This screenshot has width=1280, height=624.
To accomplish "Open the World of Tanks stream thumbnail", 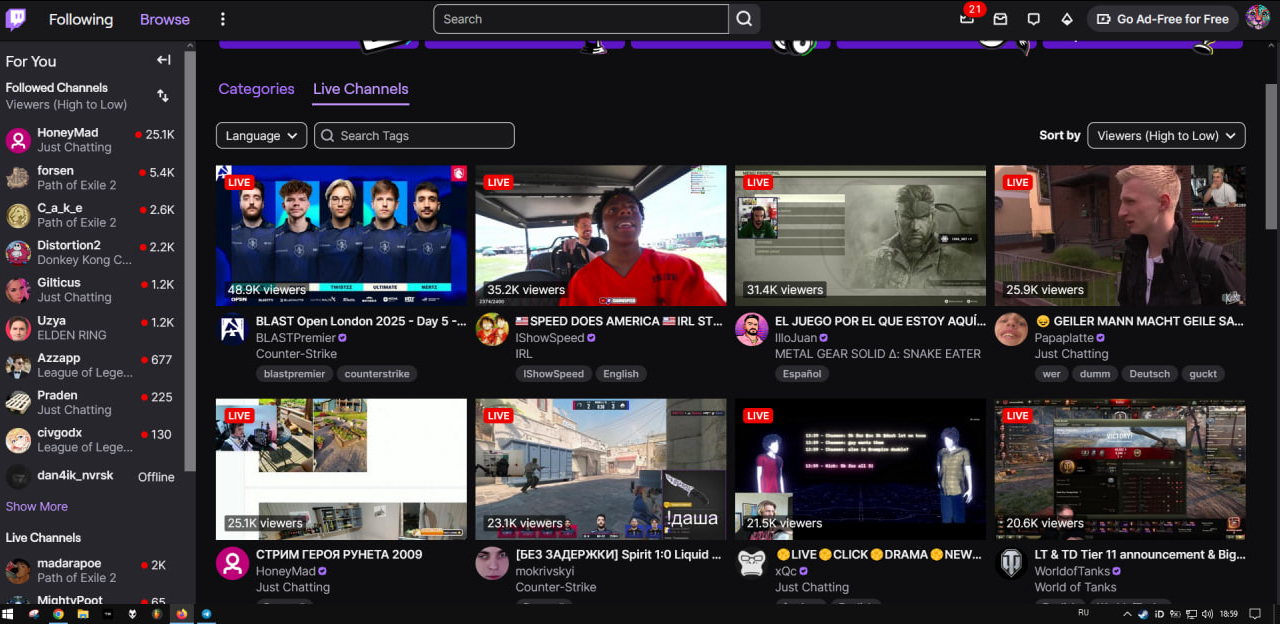I will point(1120,469).
